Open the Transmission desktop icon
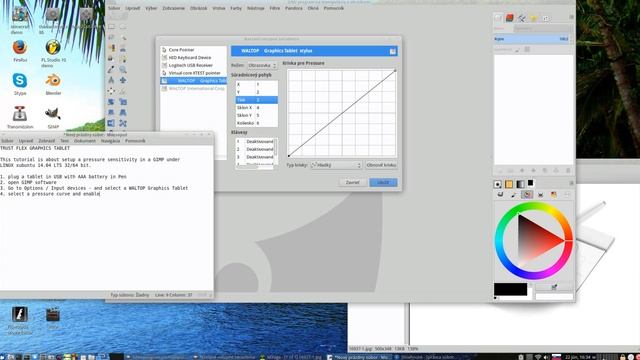The height and width of the screenshot is (360, 640). [20, 118]
